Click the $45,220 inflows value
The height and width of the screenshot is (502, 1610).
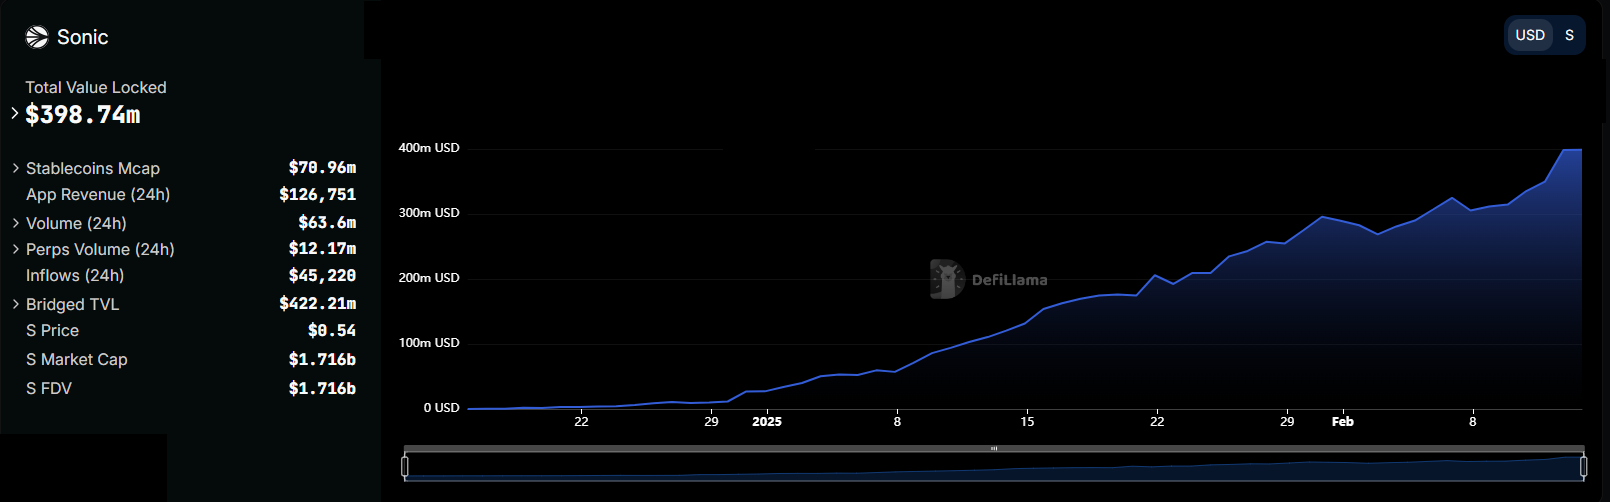pyautogui.click(x=322, y=275)
